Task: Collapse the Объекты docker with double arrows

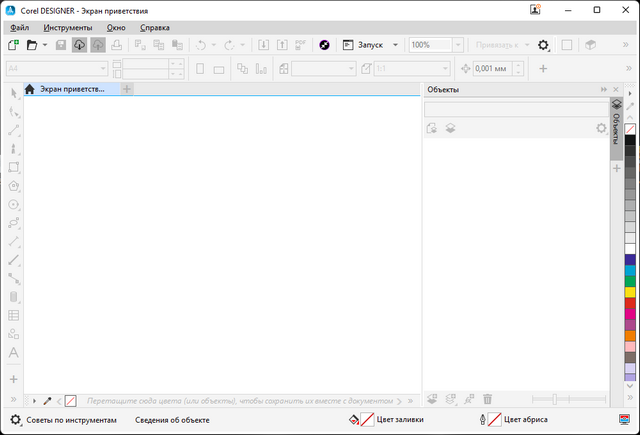Action: (604, 89)
